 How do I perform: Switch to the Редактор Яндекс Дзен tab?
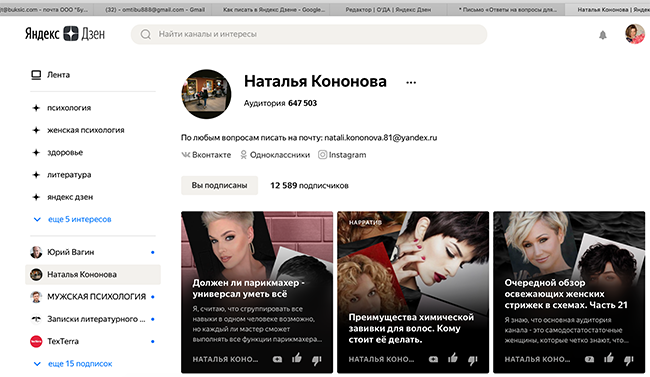coord(388,9)
